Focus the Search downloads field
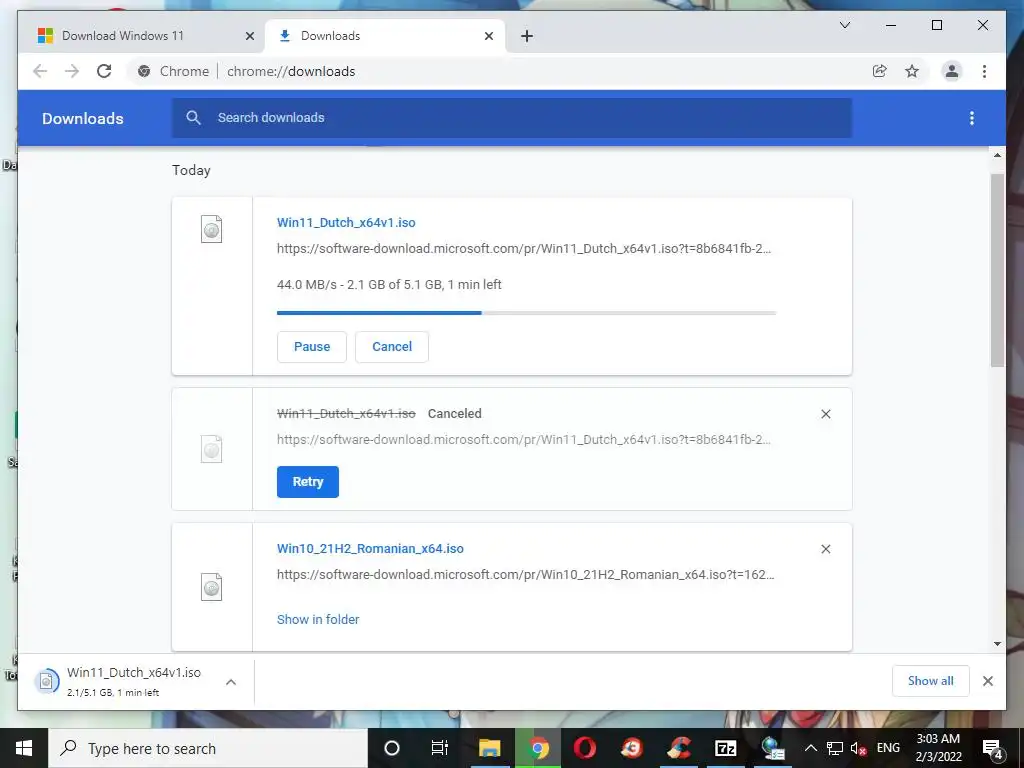 pos(511,118)
